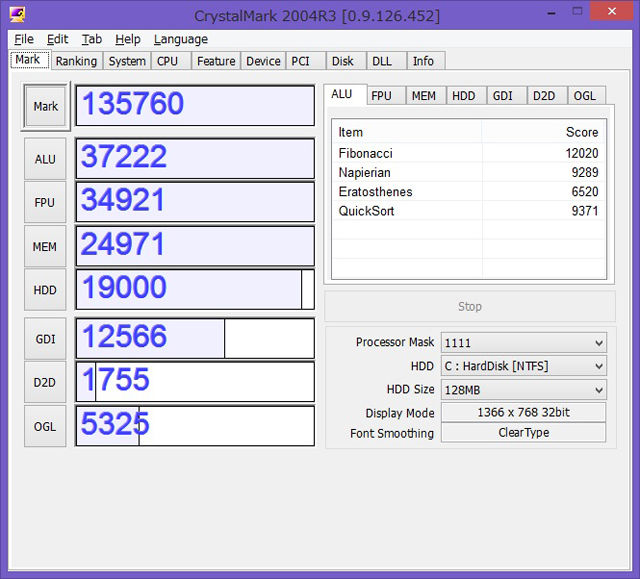Click the D2D score bar 1755

(x=195, y=382)
